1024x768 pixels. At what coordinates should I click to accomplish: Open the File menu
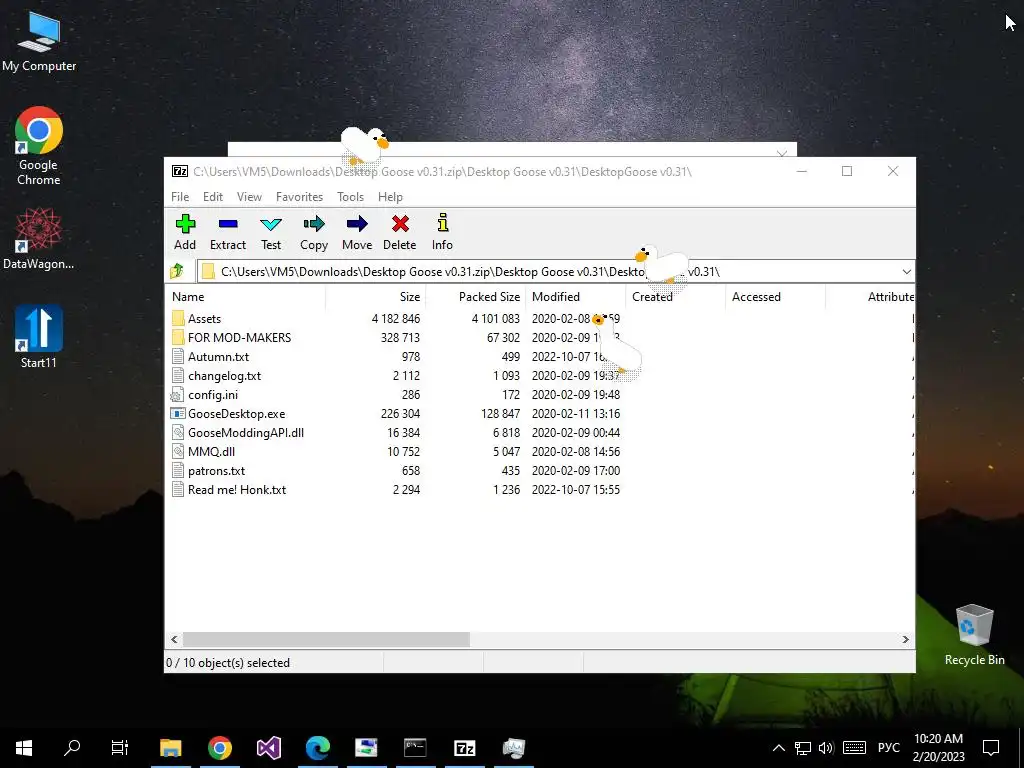point(180,197)
